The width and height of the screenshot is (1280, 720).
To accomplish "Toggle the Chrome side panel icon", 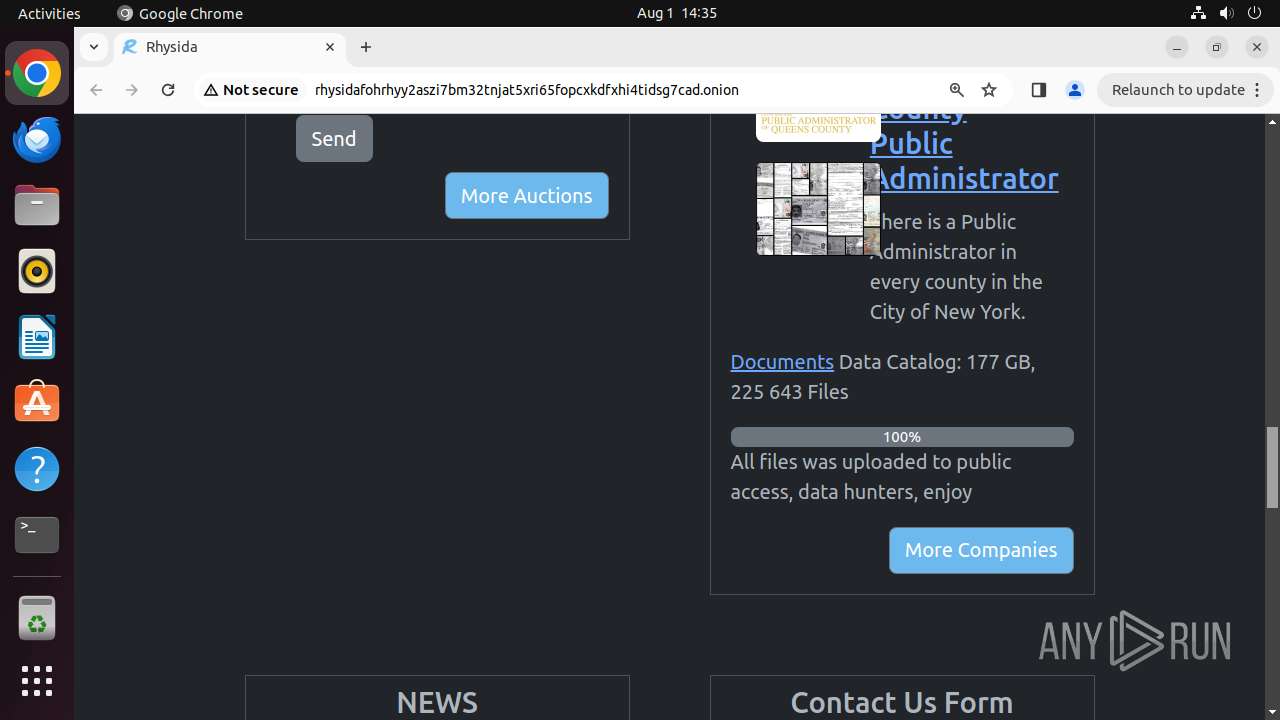I will (x=1038, y=90).
